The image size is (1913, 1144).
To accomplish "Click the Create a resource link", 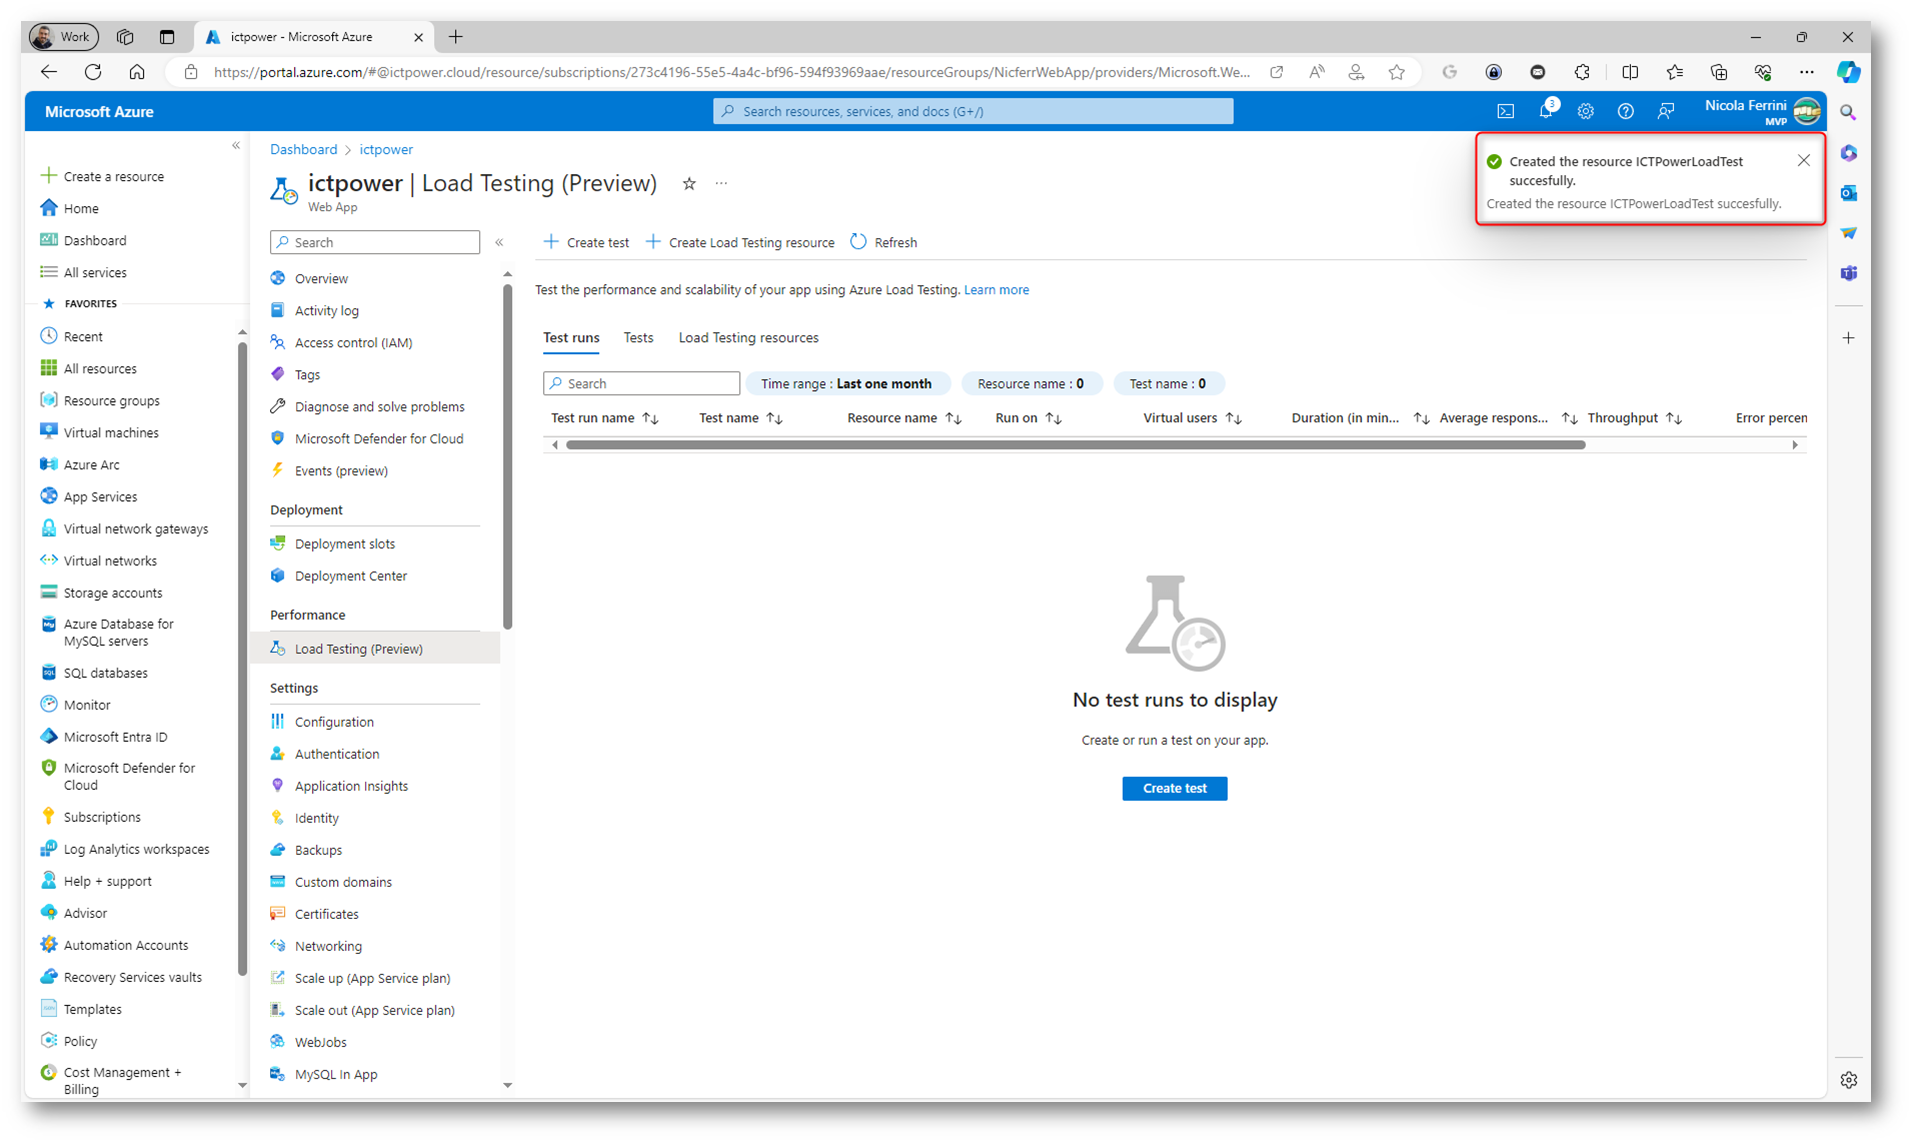I will point(102,176).
